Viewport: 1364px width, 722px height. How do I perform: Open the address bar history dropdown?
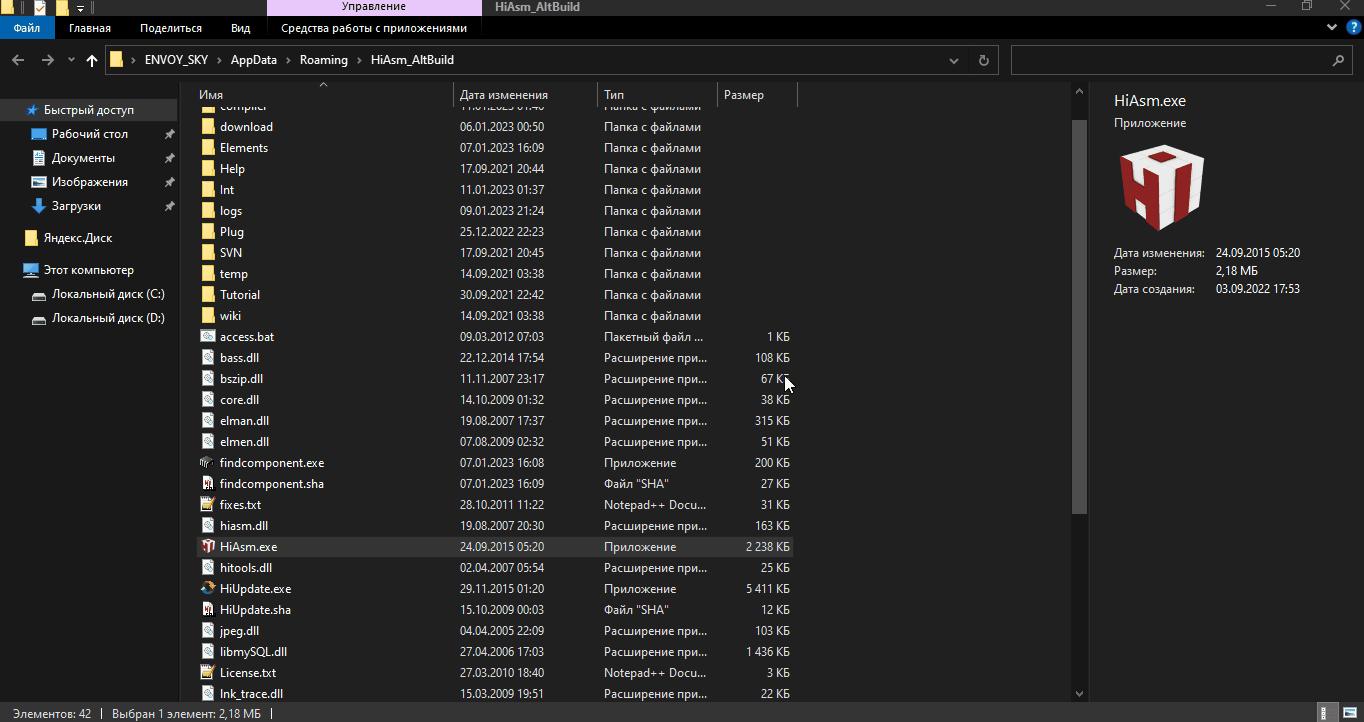pos(956,60)
